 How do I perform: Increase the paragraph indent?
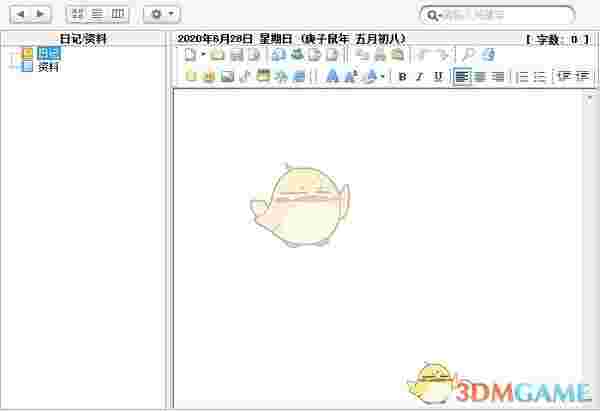tap(582, 77)
